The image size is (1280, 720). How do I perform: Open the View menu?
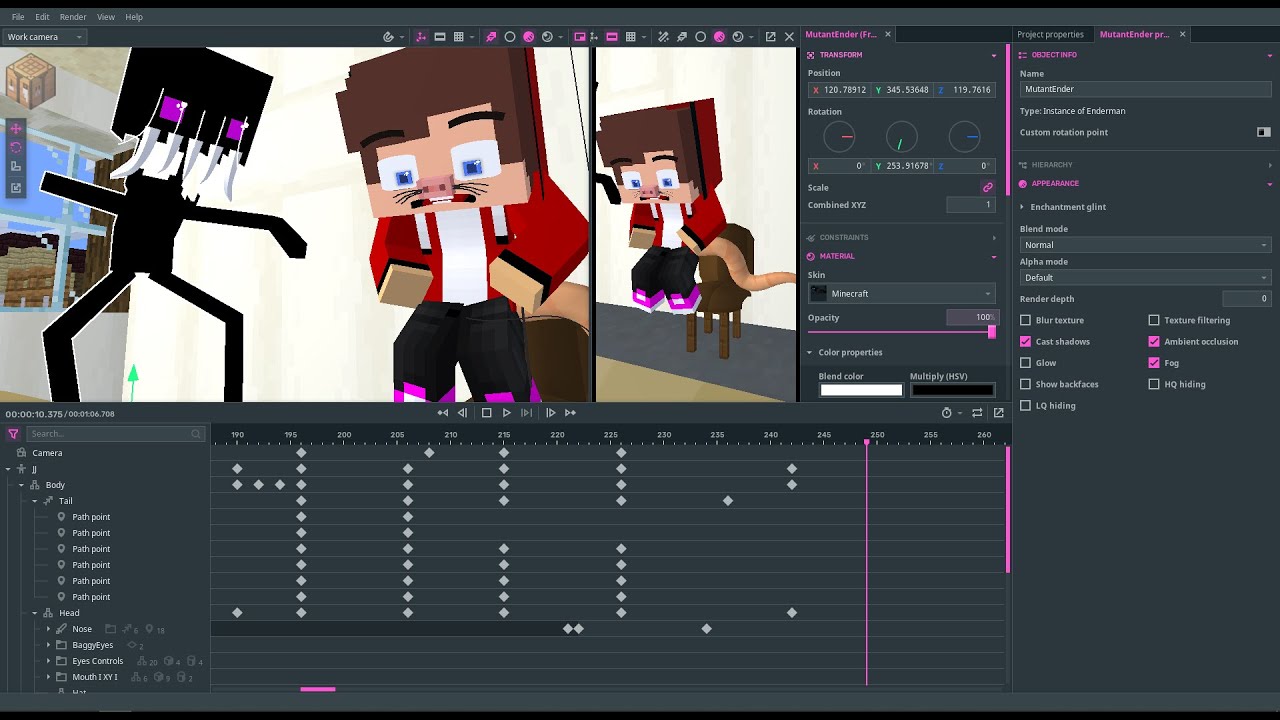point(106,17)
